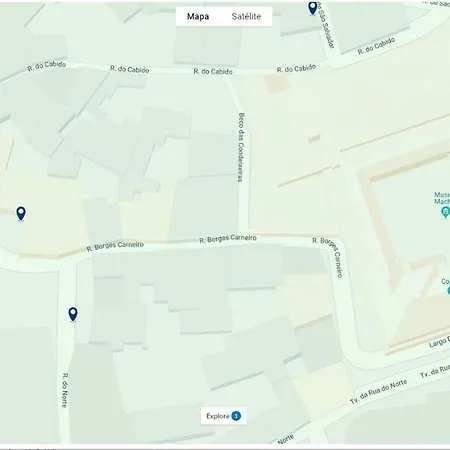Click the R. do Norte street label

(x=65, y=390)
